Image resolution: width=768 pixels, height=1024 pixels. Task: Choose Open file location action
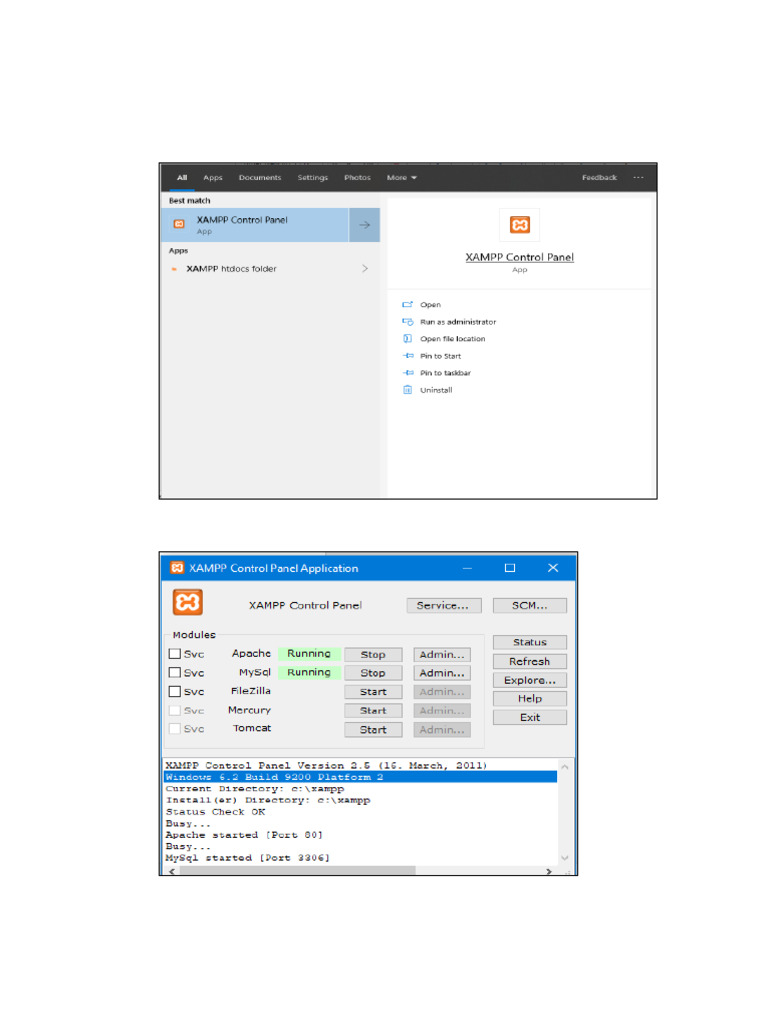click(x=453, y=339)
